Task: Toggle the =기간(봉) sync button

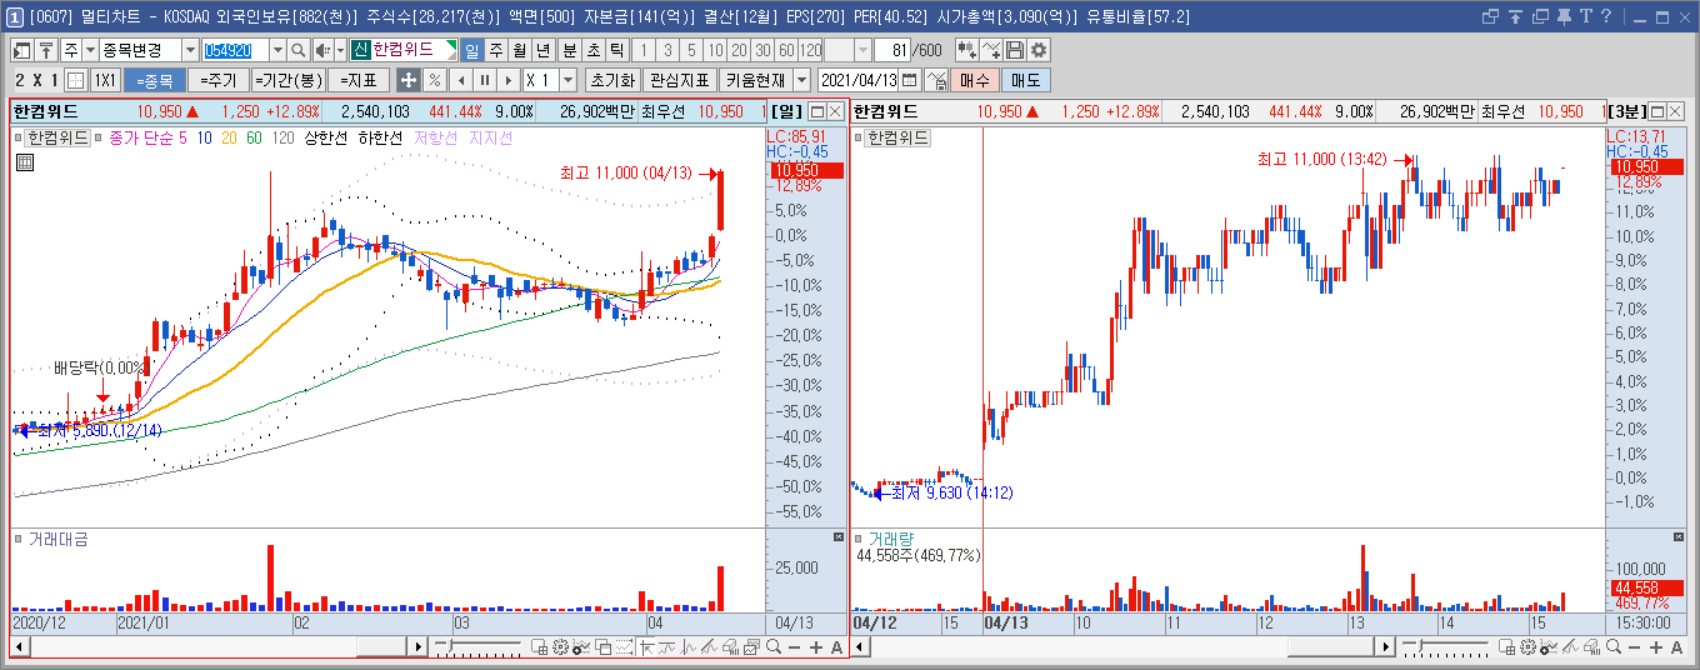Action: [x=288, y=80]
